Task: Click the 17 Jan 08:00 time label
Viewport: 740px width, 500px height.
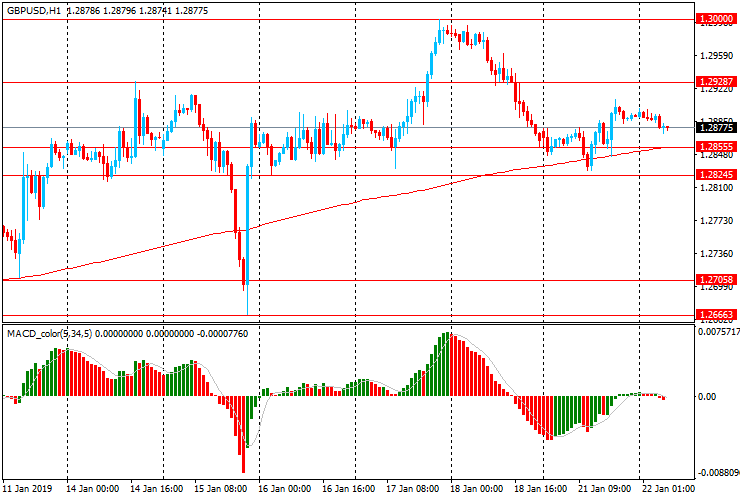Action: pyautogui.click(x=413, y=488)
